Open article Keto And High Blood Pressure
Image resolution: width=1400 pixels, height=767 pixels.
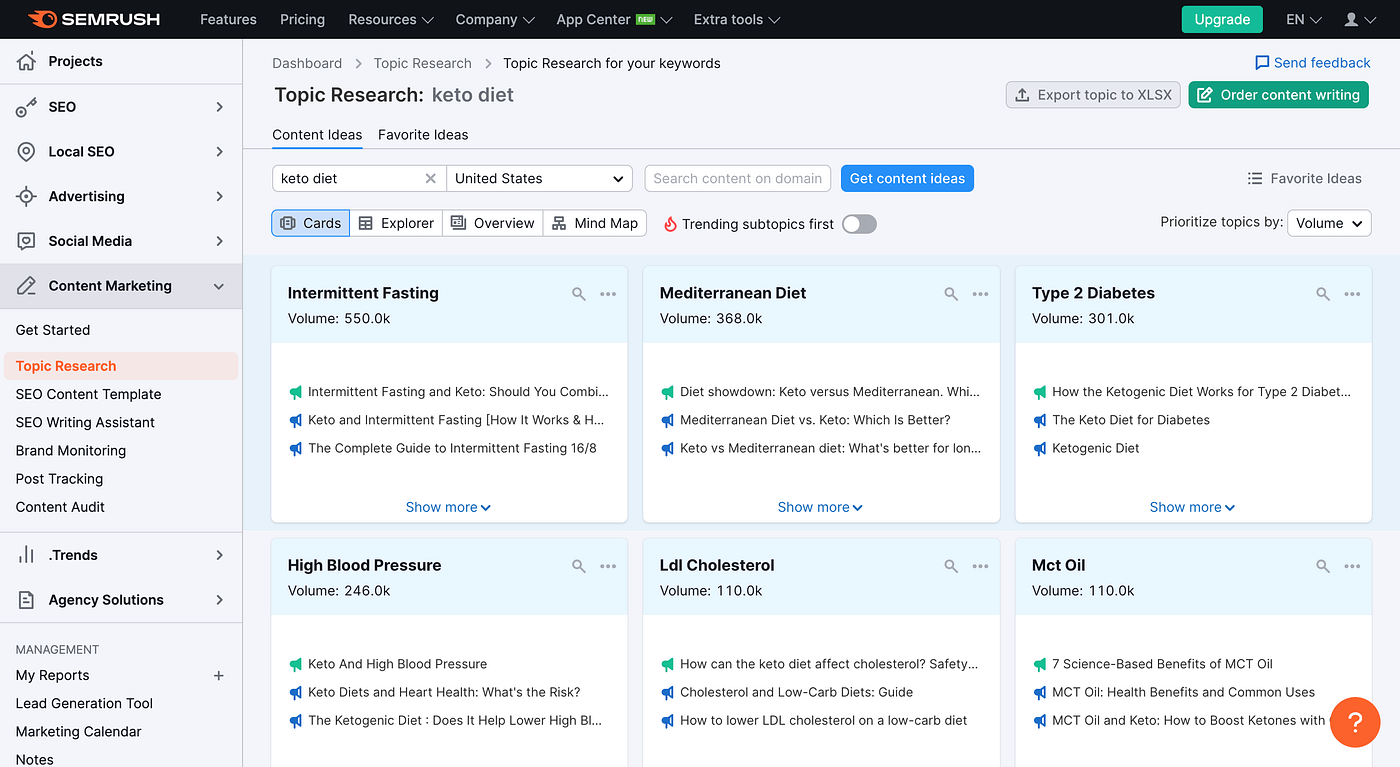tap(397, 664)
